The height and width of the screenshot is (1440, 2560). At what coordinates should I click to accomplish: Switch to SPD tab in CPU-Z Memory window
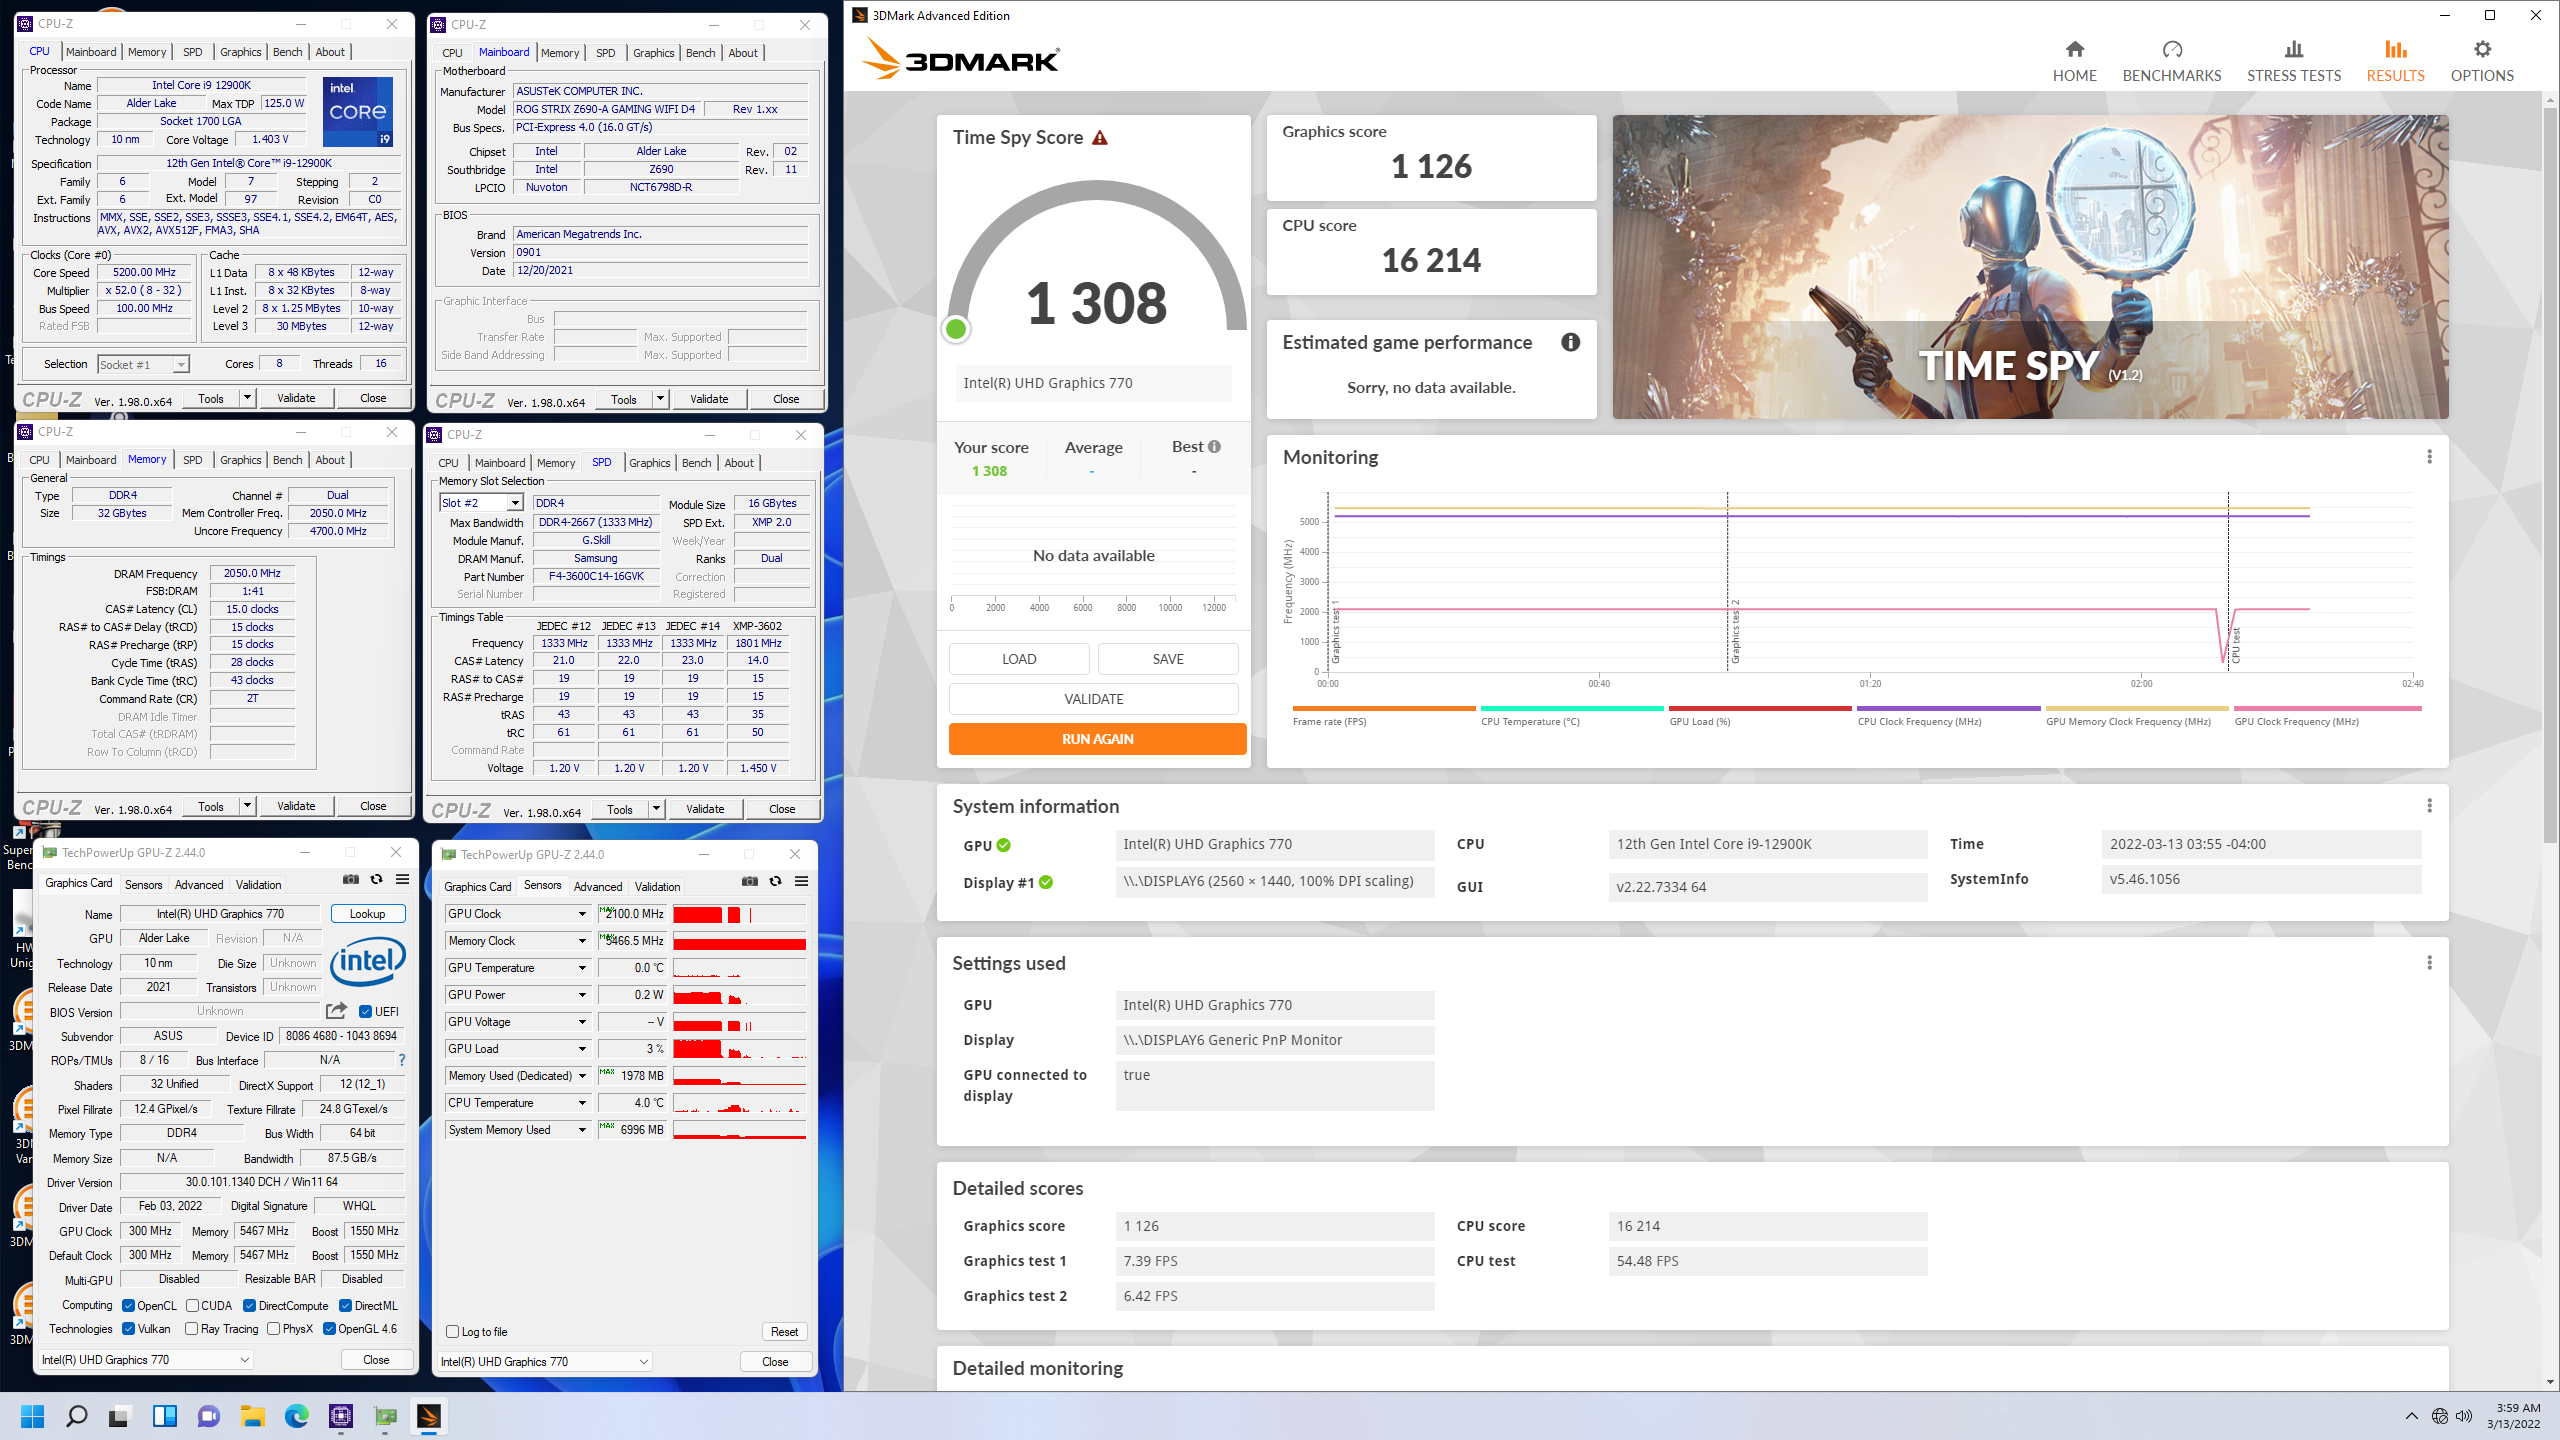tap(193, 460)
